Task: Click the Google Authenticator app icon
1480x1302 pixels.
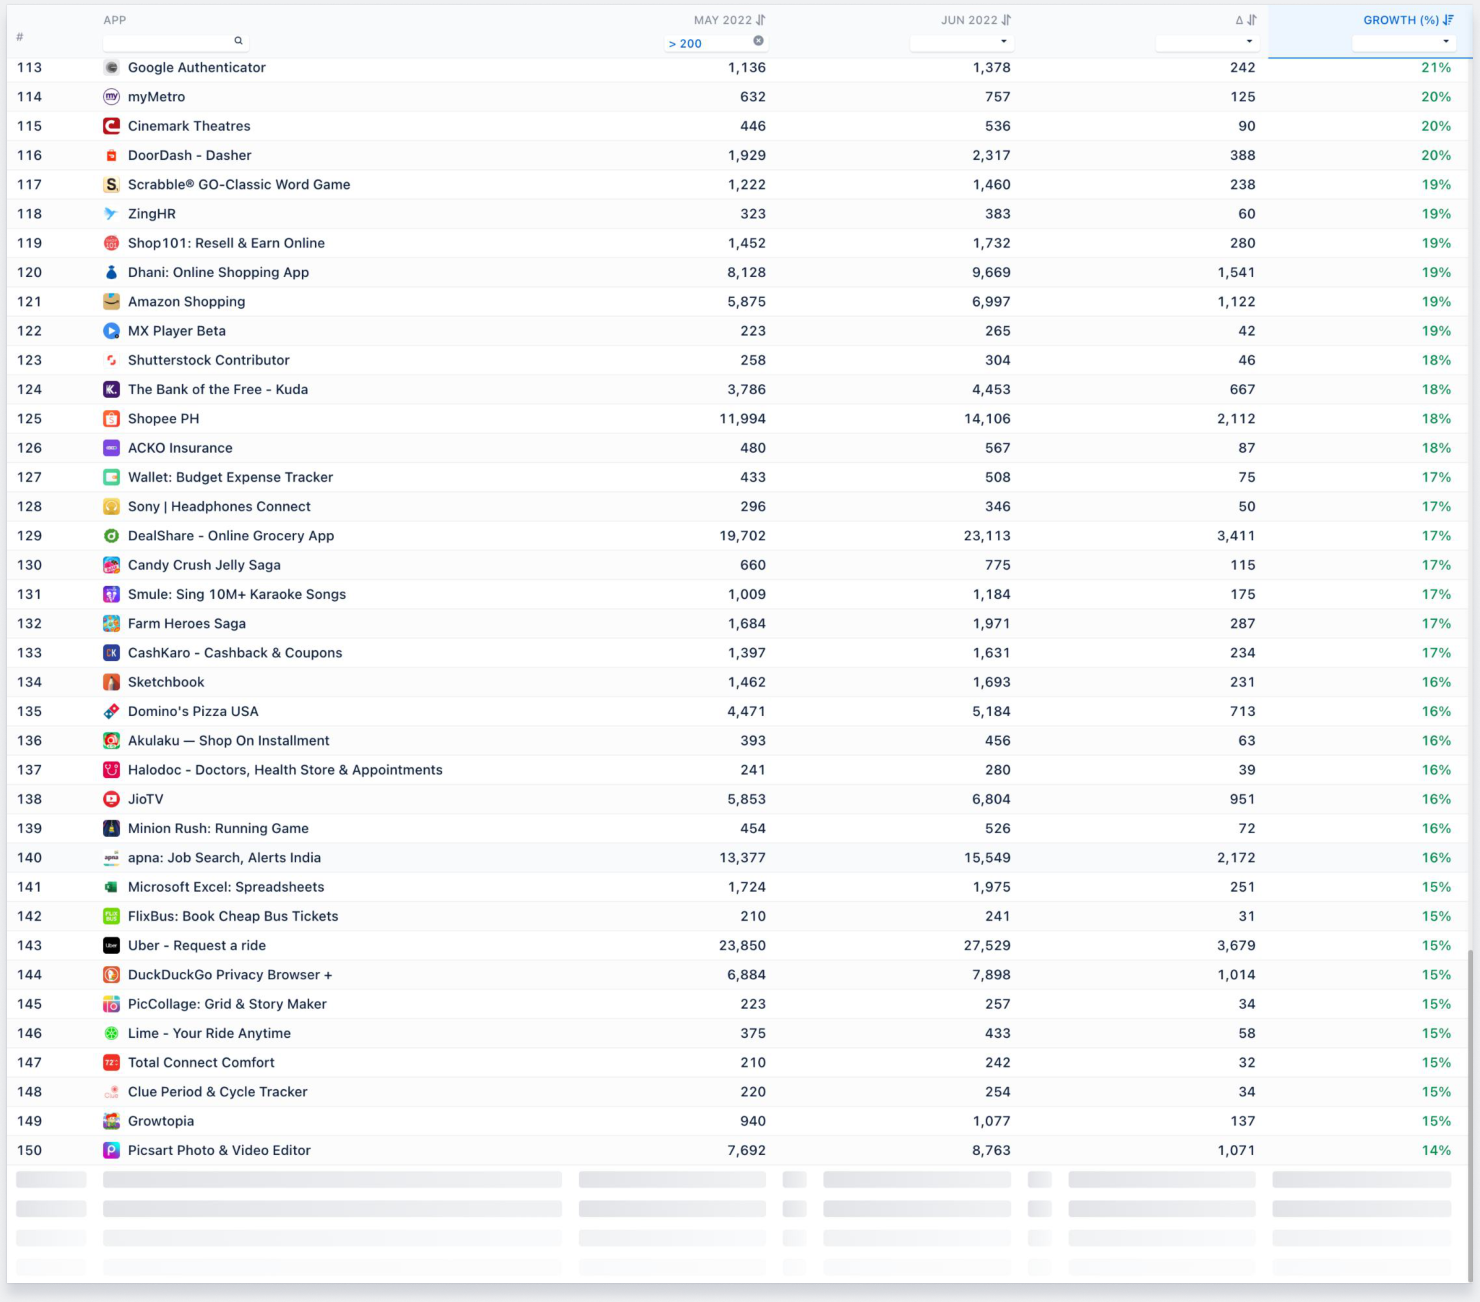Action: [x=112, y=68]
